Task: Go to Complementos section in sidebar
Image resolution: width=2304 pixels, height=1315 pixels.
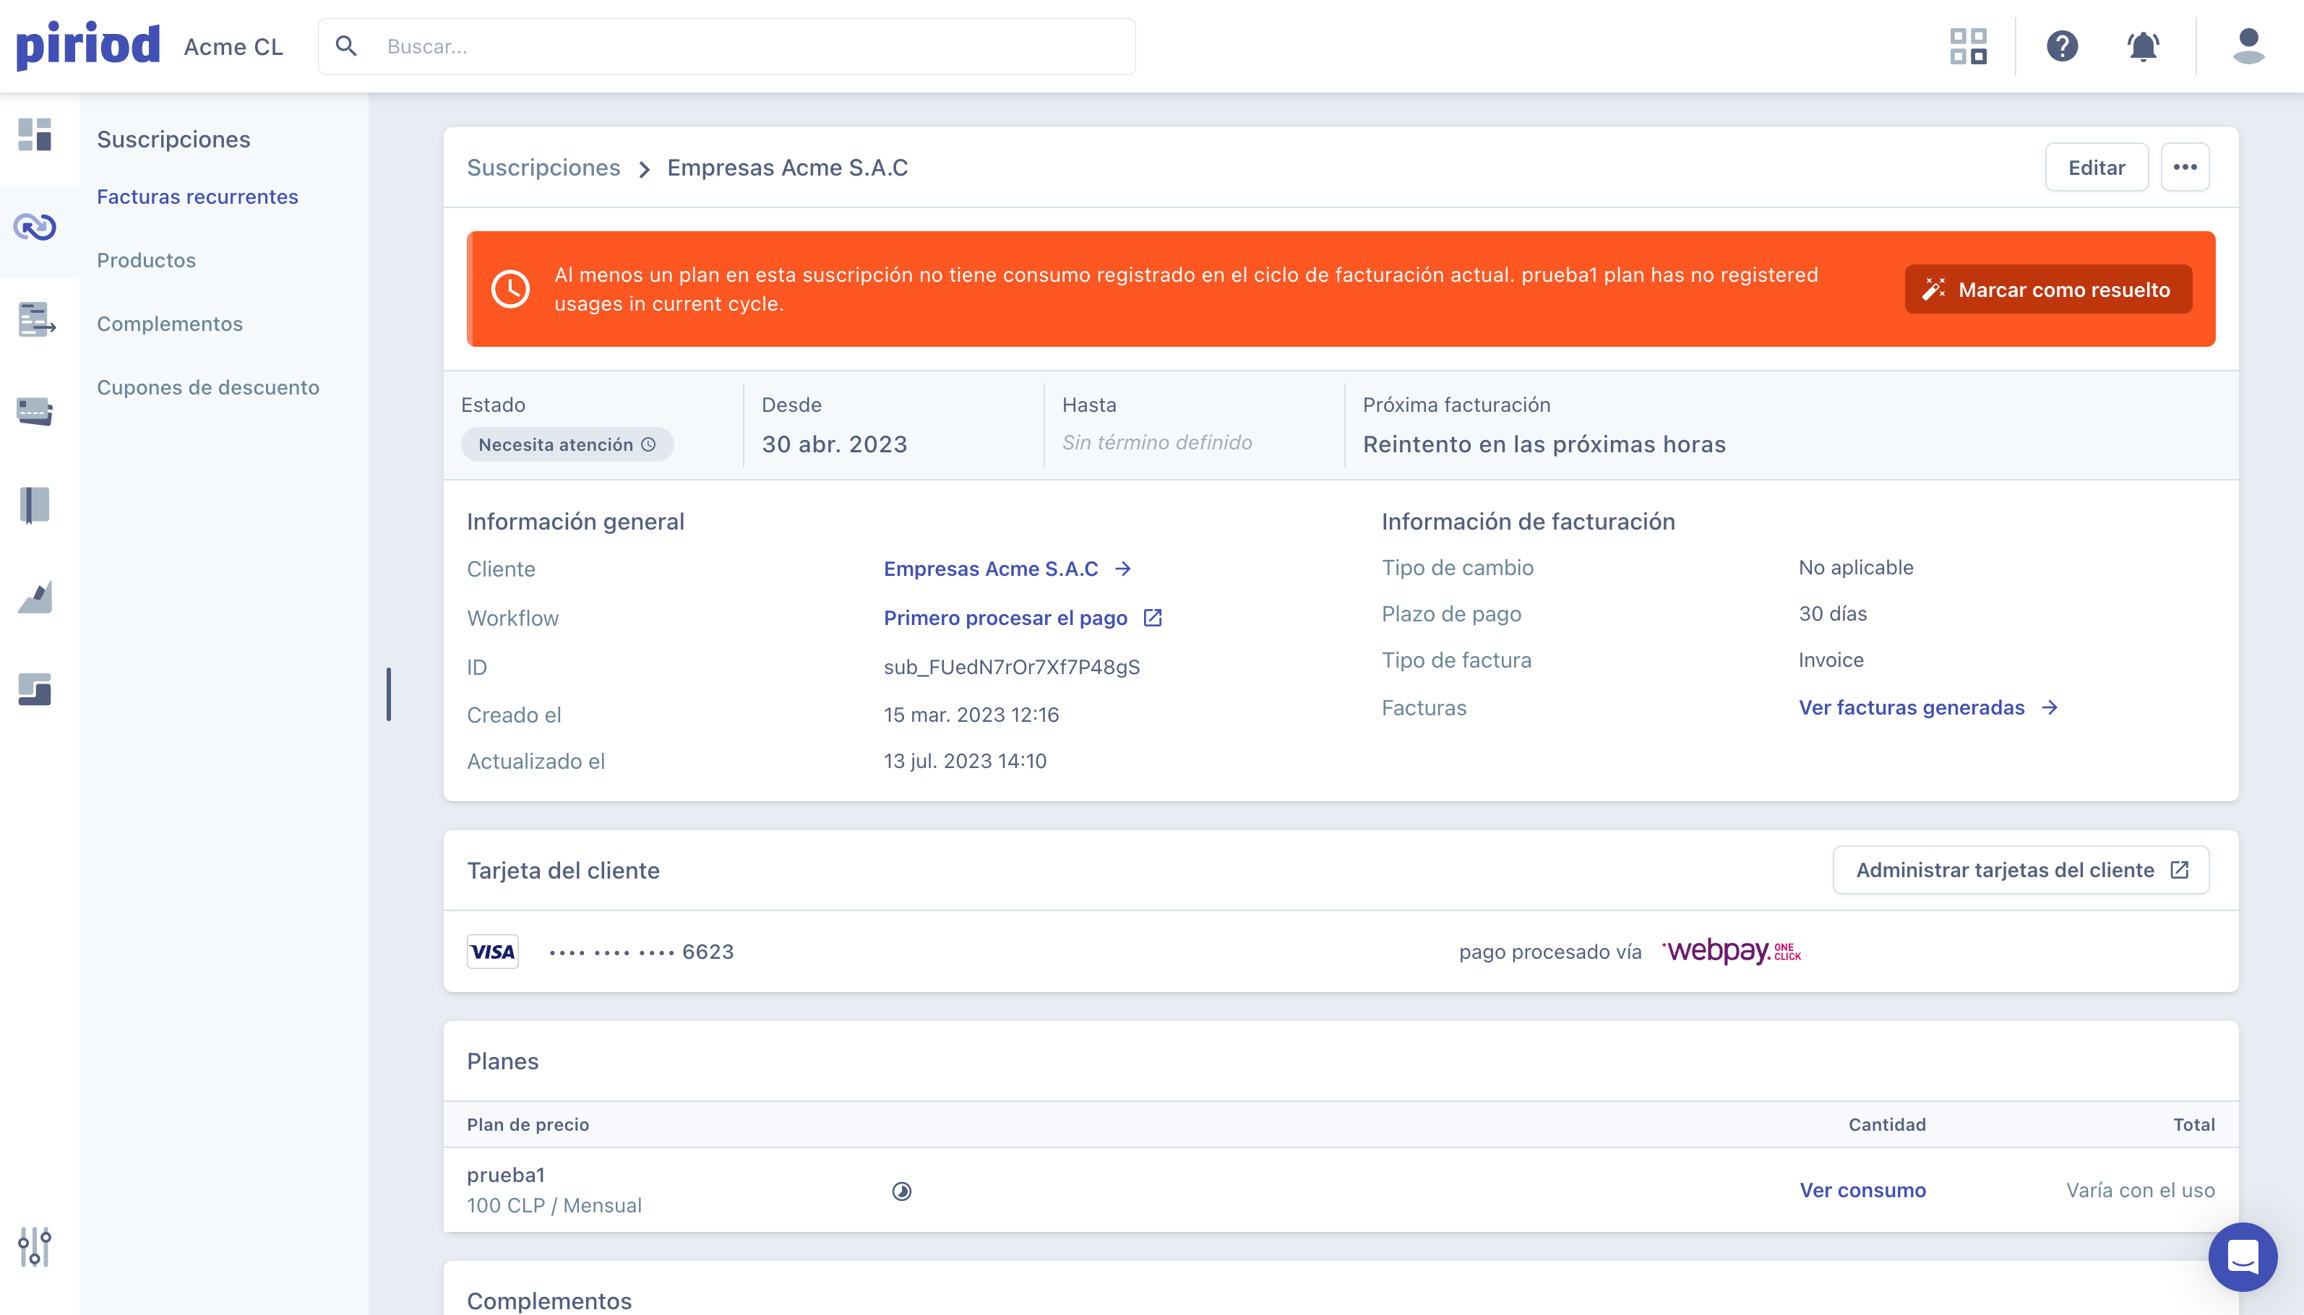Action: [170, 324]
